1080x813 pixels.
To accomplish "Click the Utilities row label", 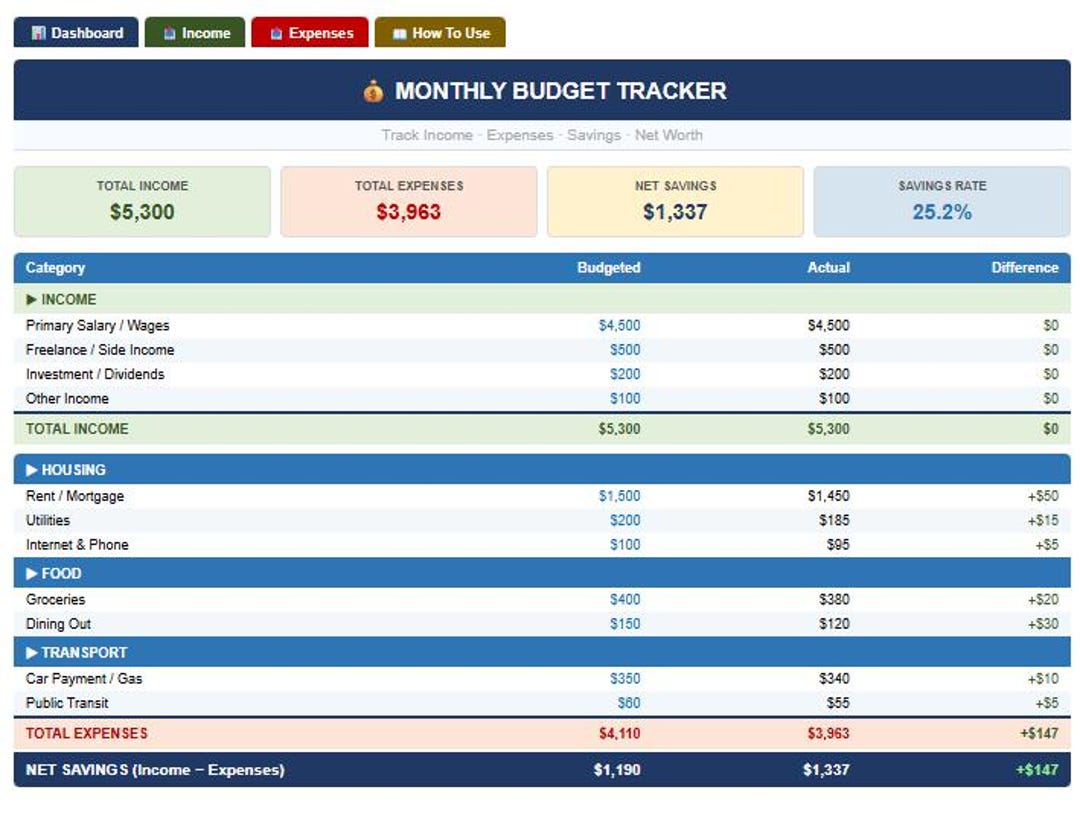I will click(48, 520).
